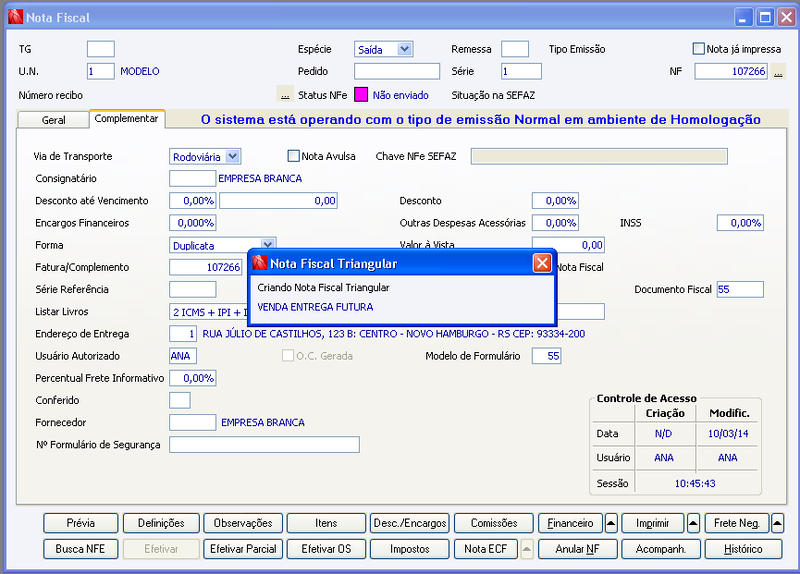This screenshot has height=574, width=800.
Task: Click the Remessa input field
Action: point(515,49)
